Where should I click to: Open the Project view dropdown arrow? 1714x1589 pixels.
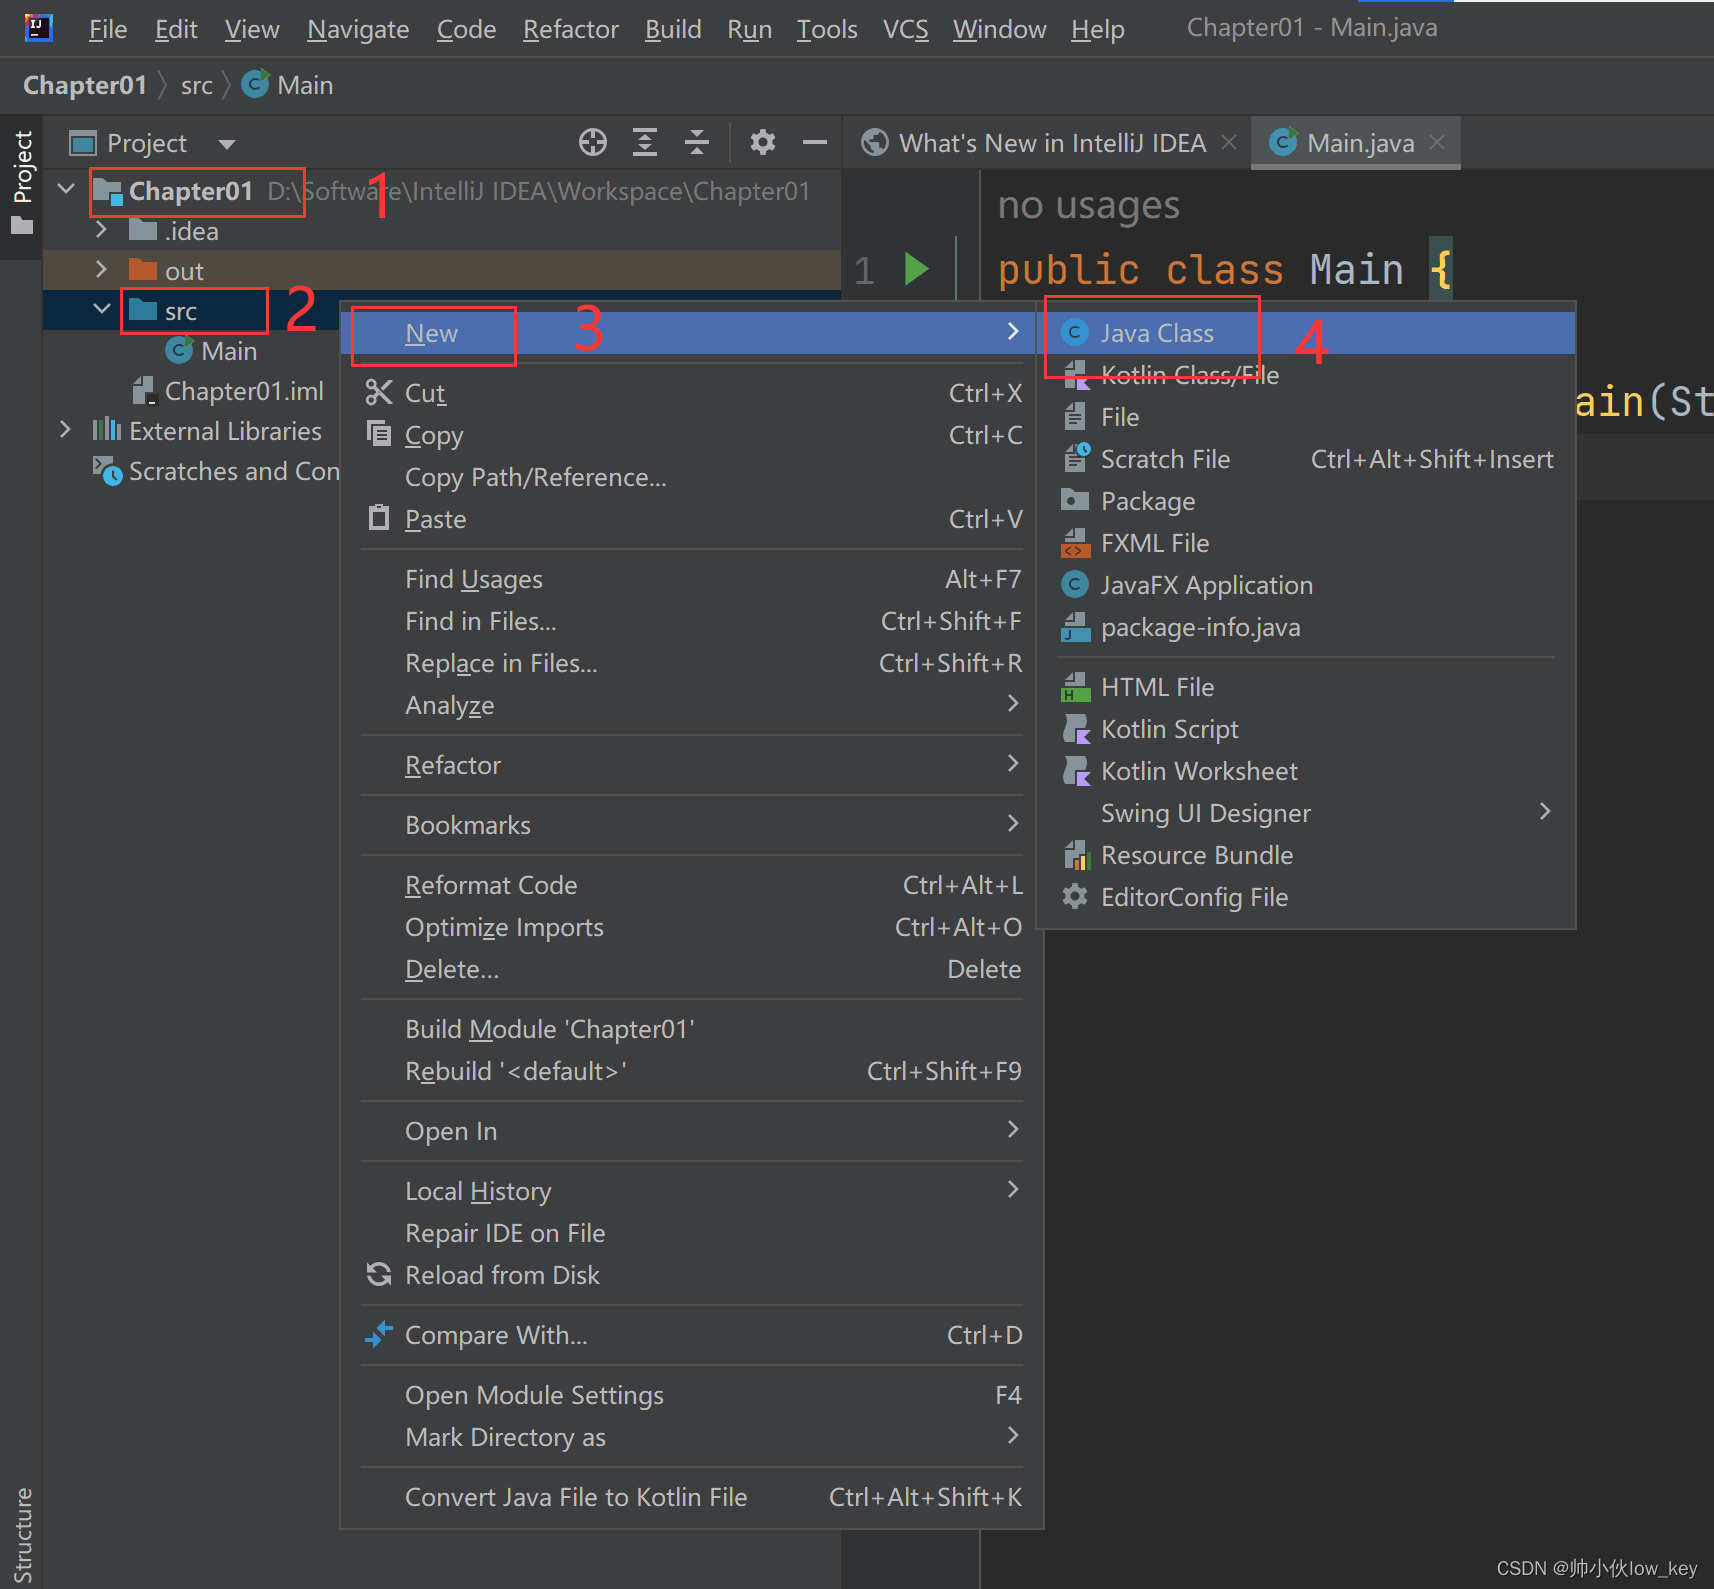click(227, 144)
